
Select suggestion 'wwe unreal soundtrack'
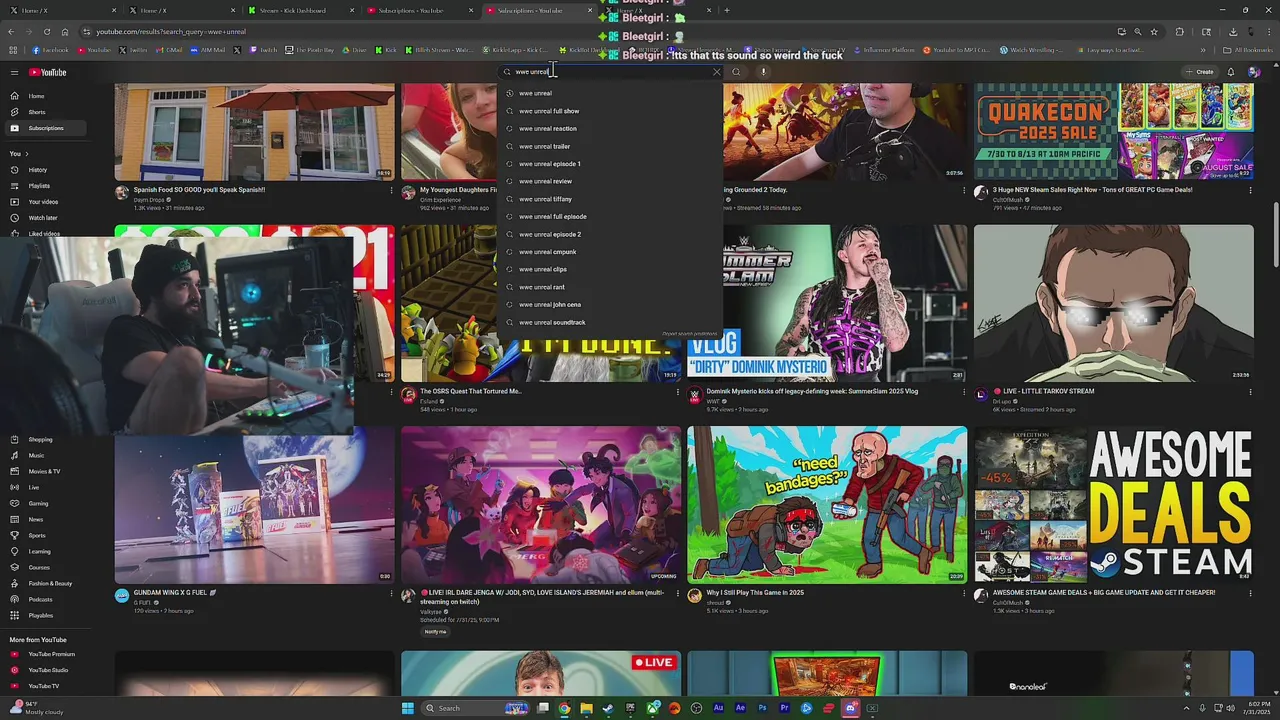(610, 322)
